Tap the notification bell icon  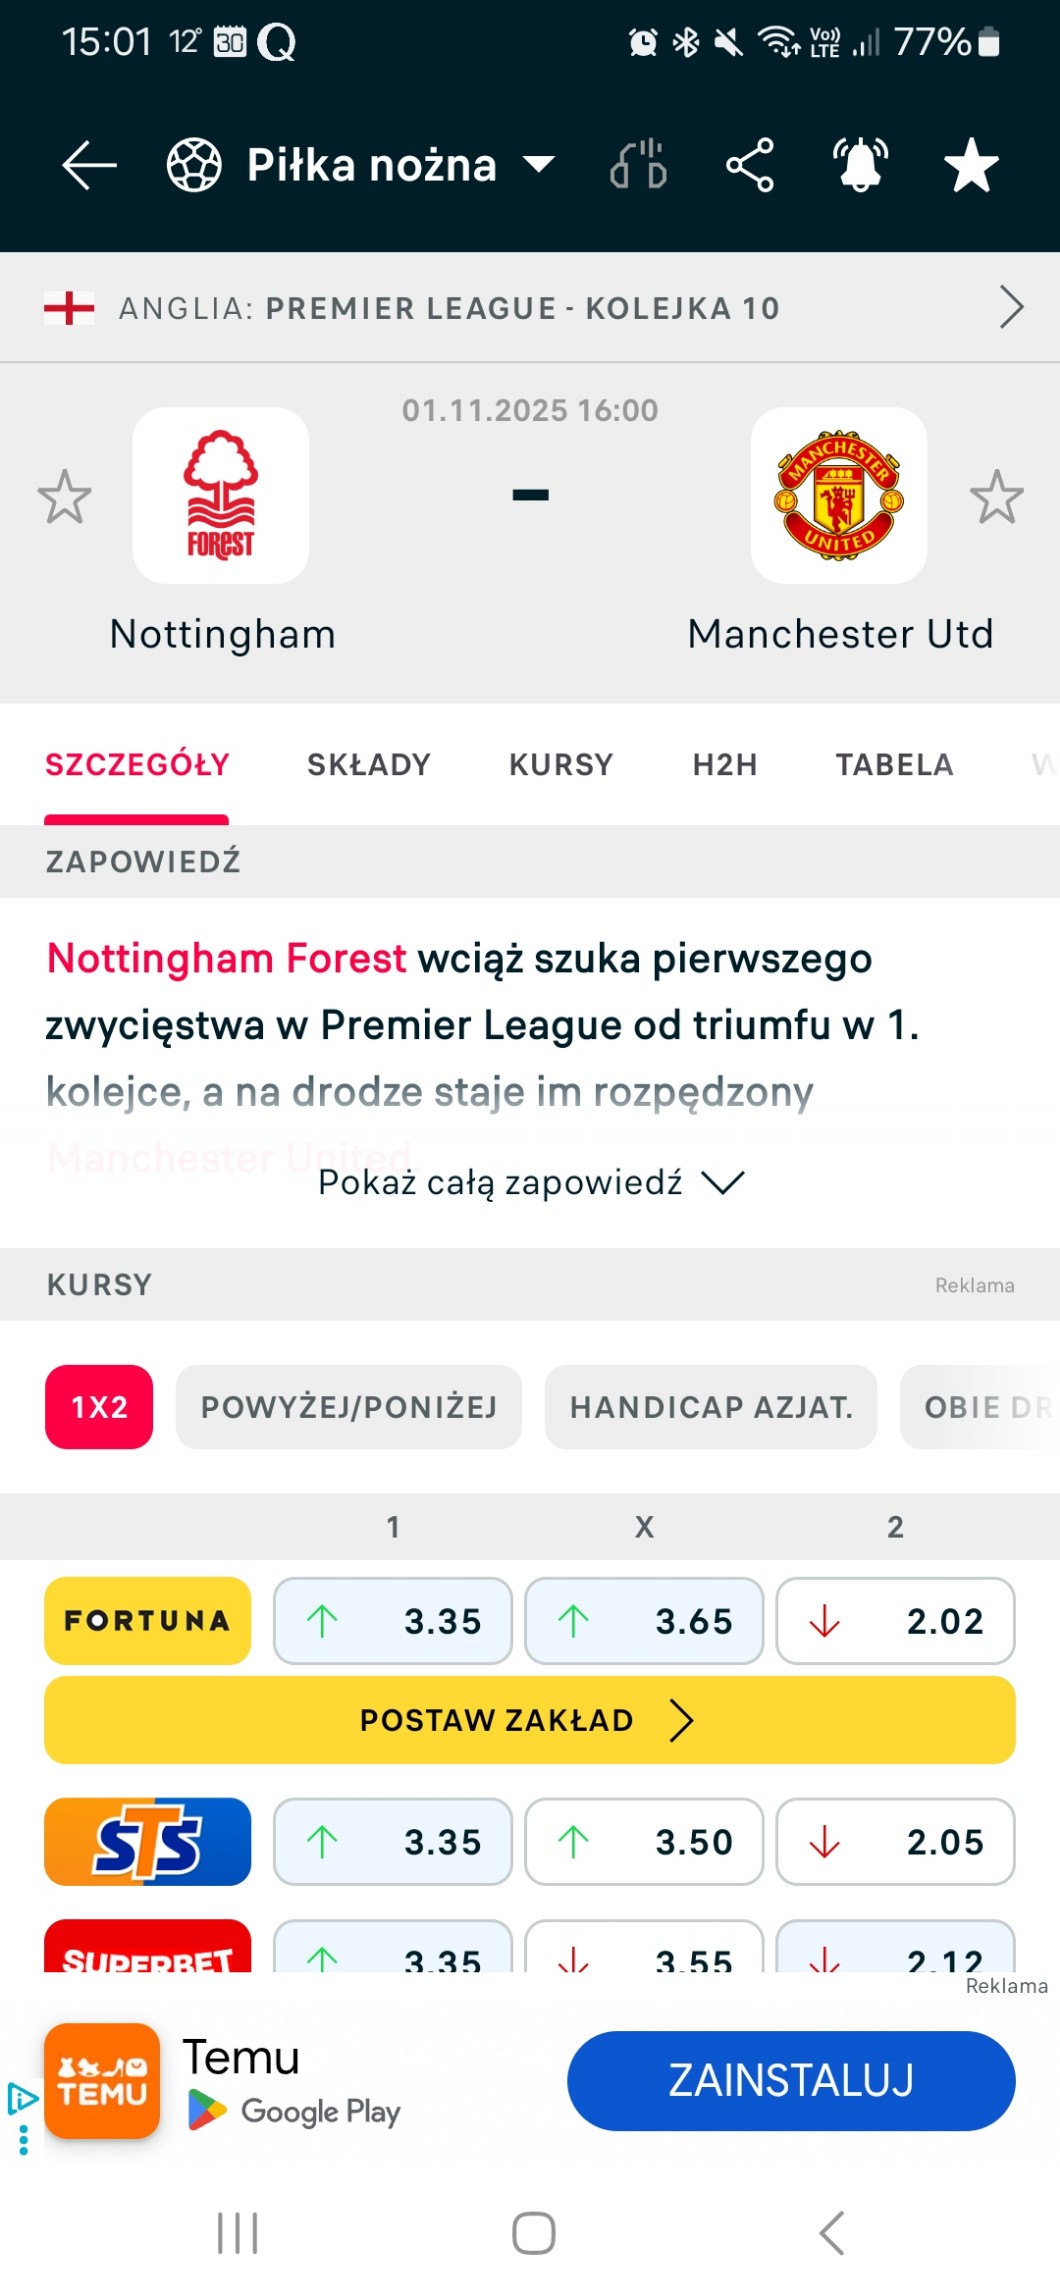[x=861, y=165]
